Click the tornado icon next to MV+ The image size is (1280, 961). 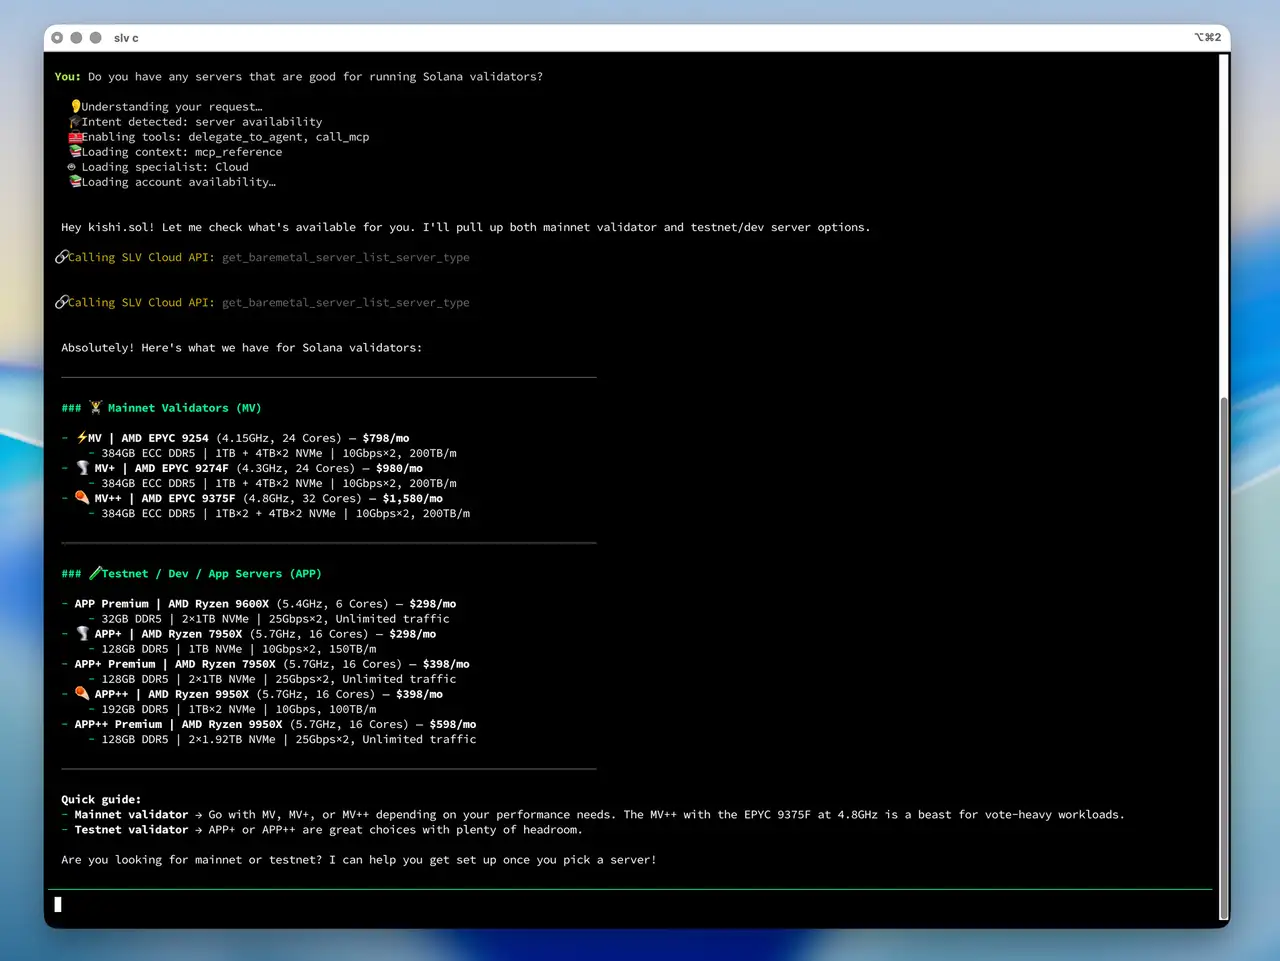pyautogui.click(x=82, y=468)
